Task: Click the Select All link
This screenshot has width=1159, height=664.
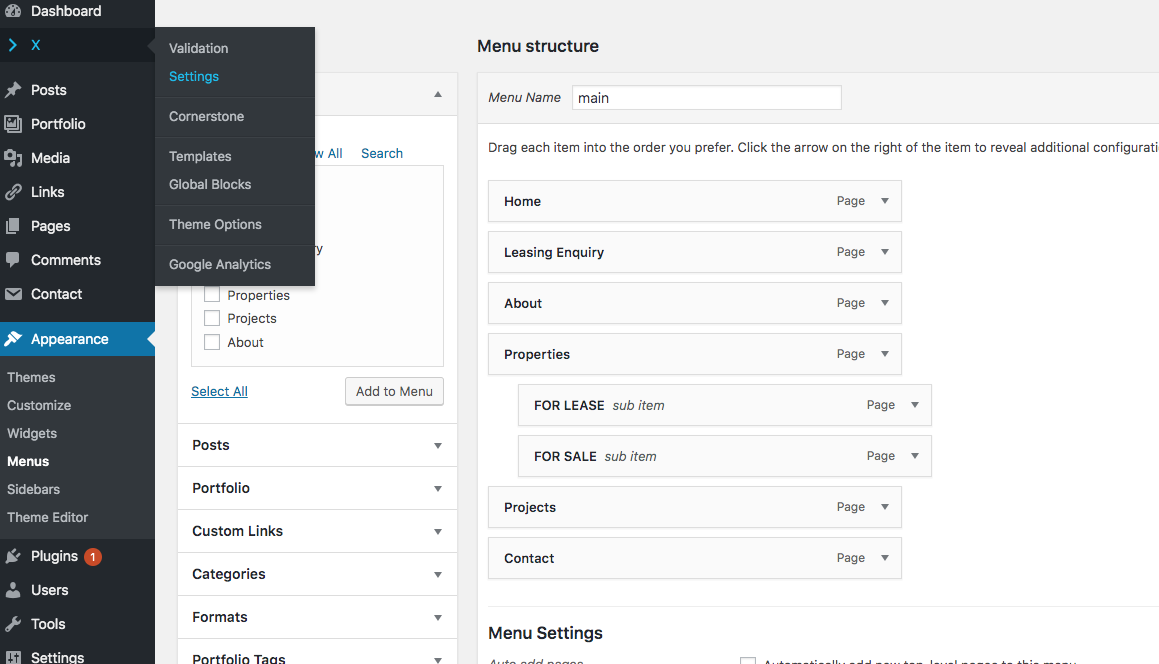Action: pos(219,391)
